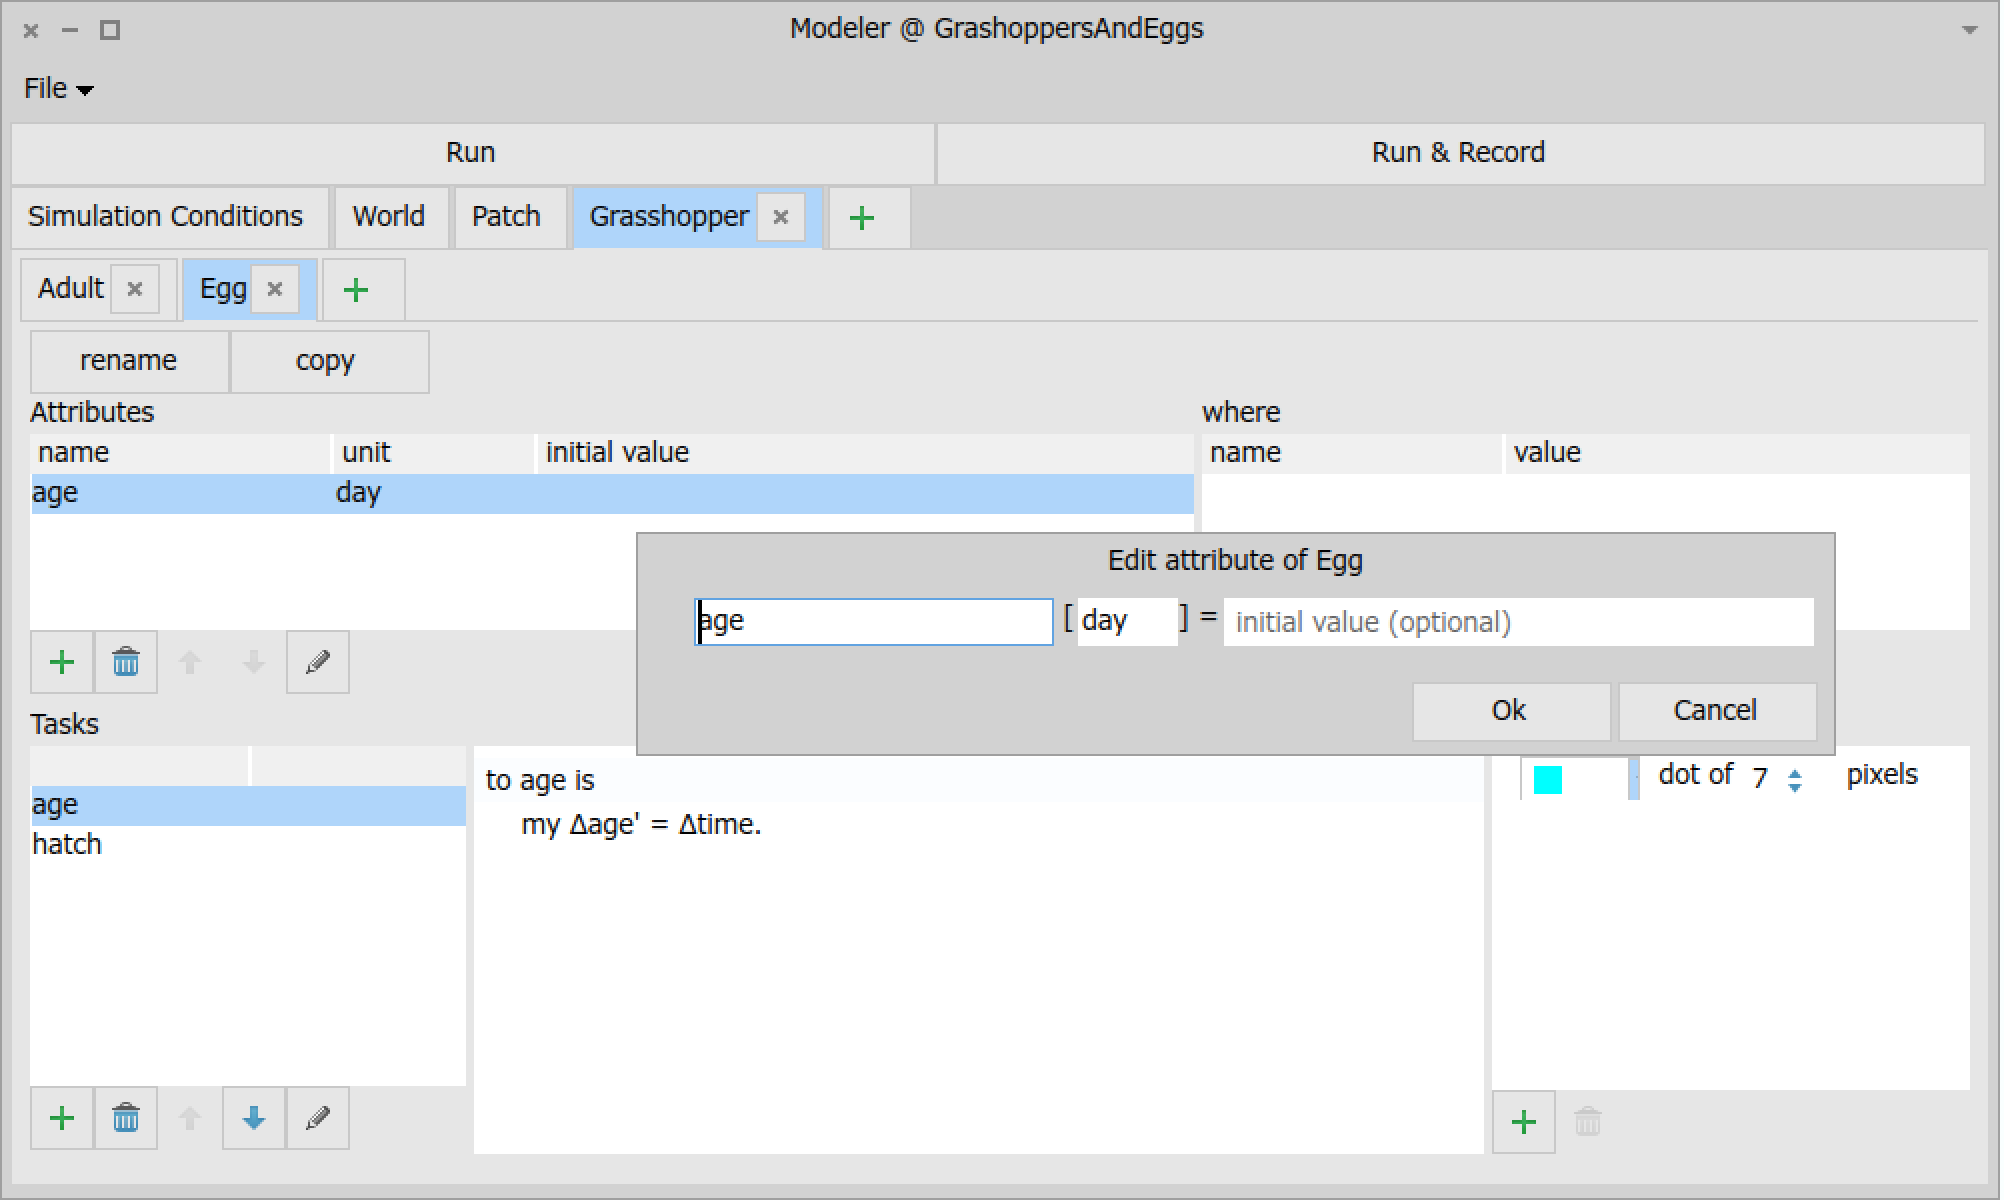Open the title bar dropdown arrow

click(1970, 30)
